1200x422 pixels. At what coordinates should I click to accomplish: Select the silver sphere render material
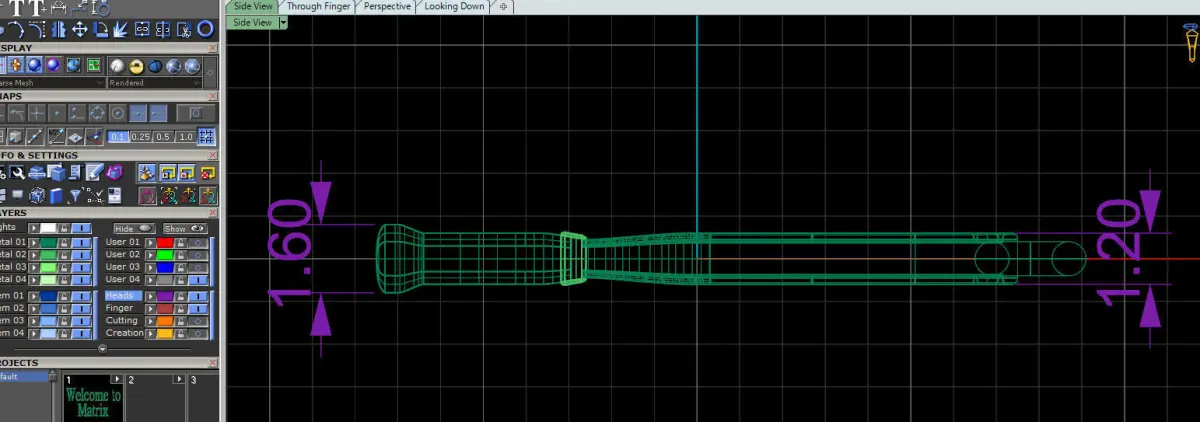(117, 66)
